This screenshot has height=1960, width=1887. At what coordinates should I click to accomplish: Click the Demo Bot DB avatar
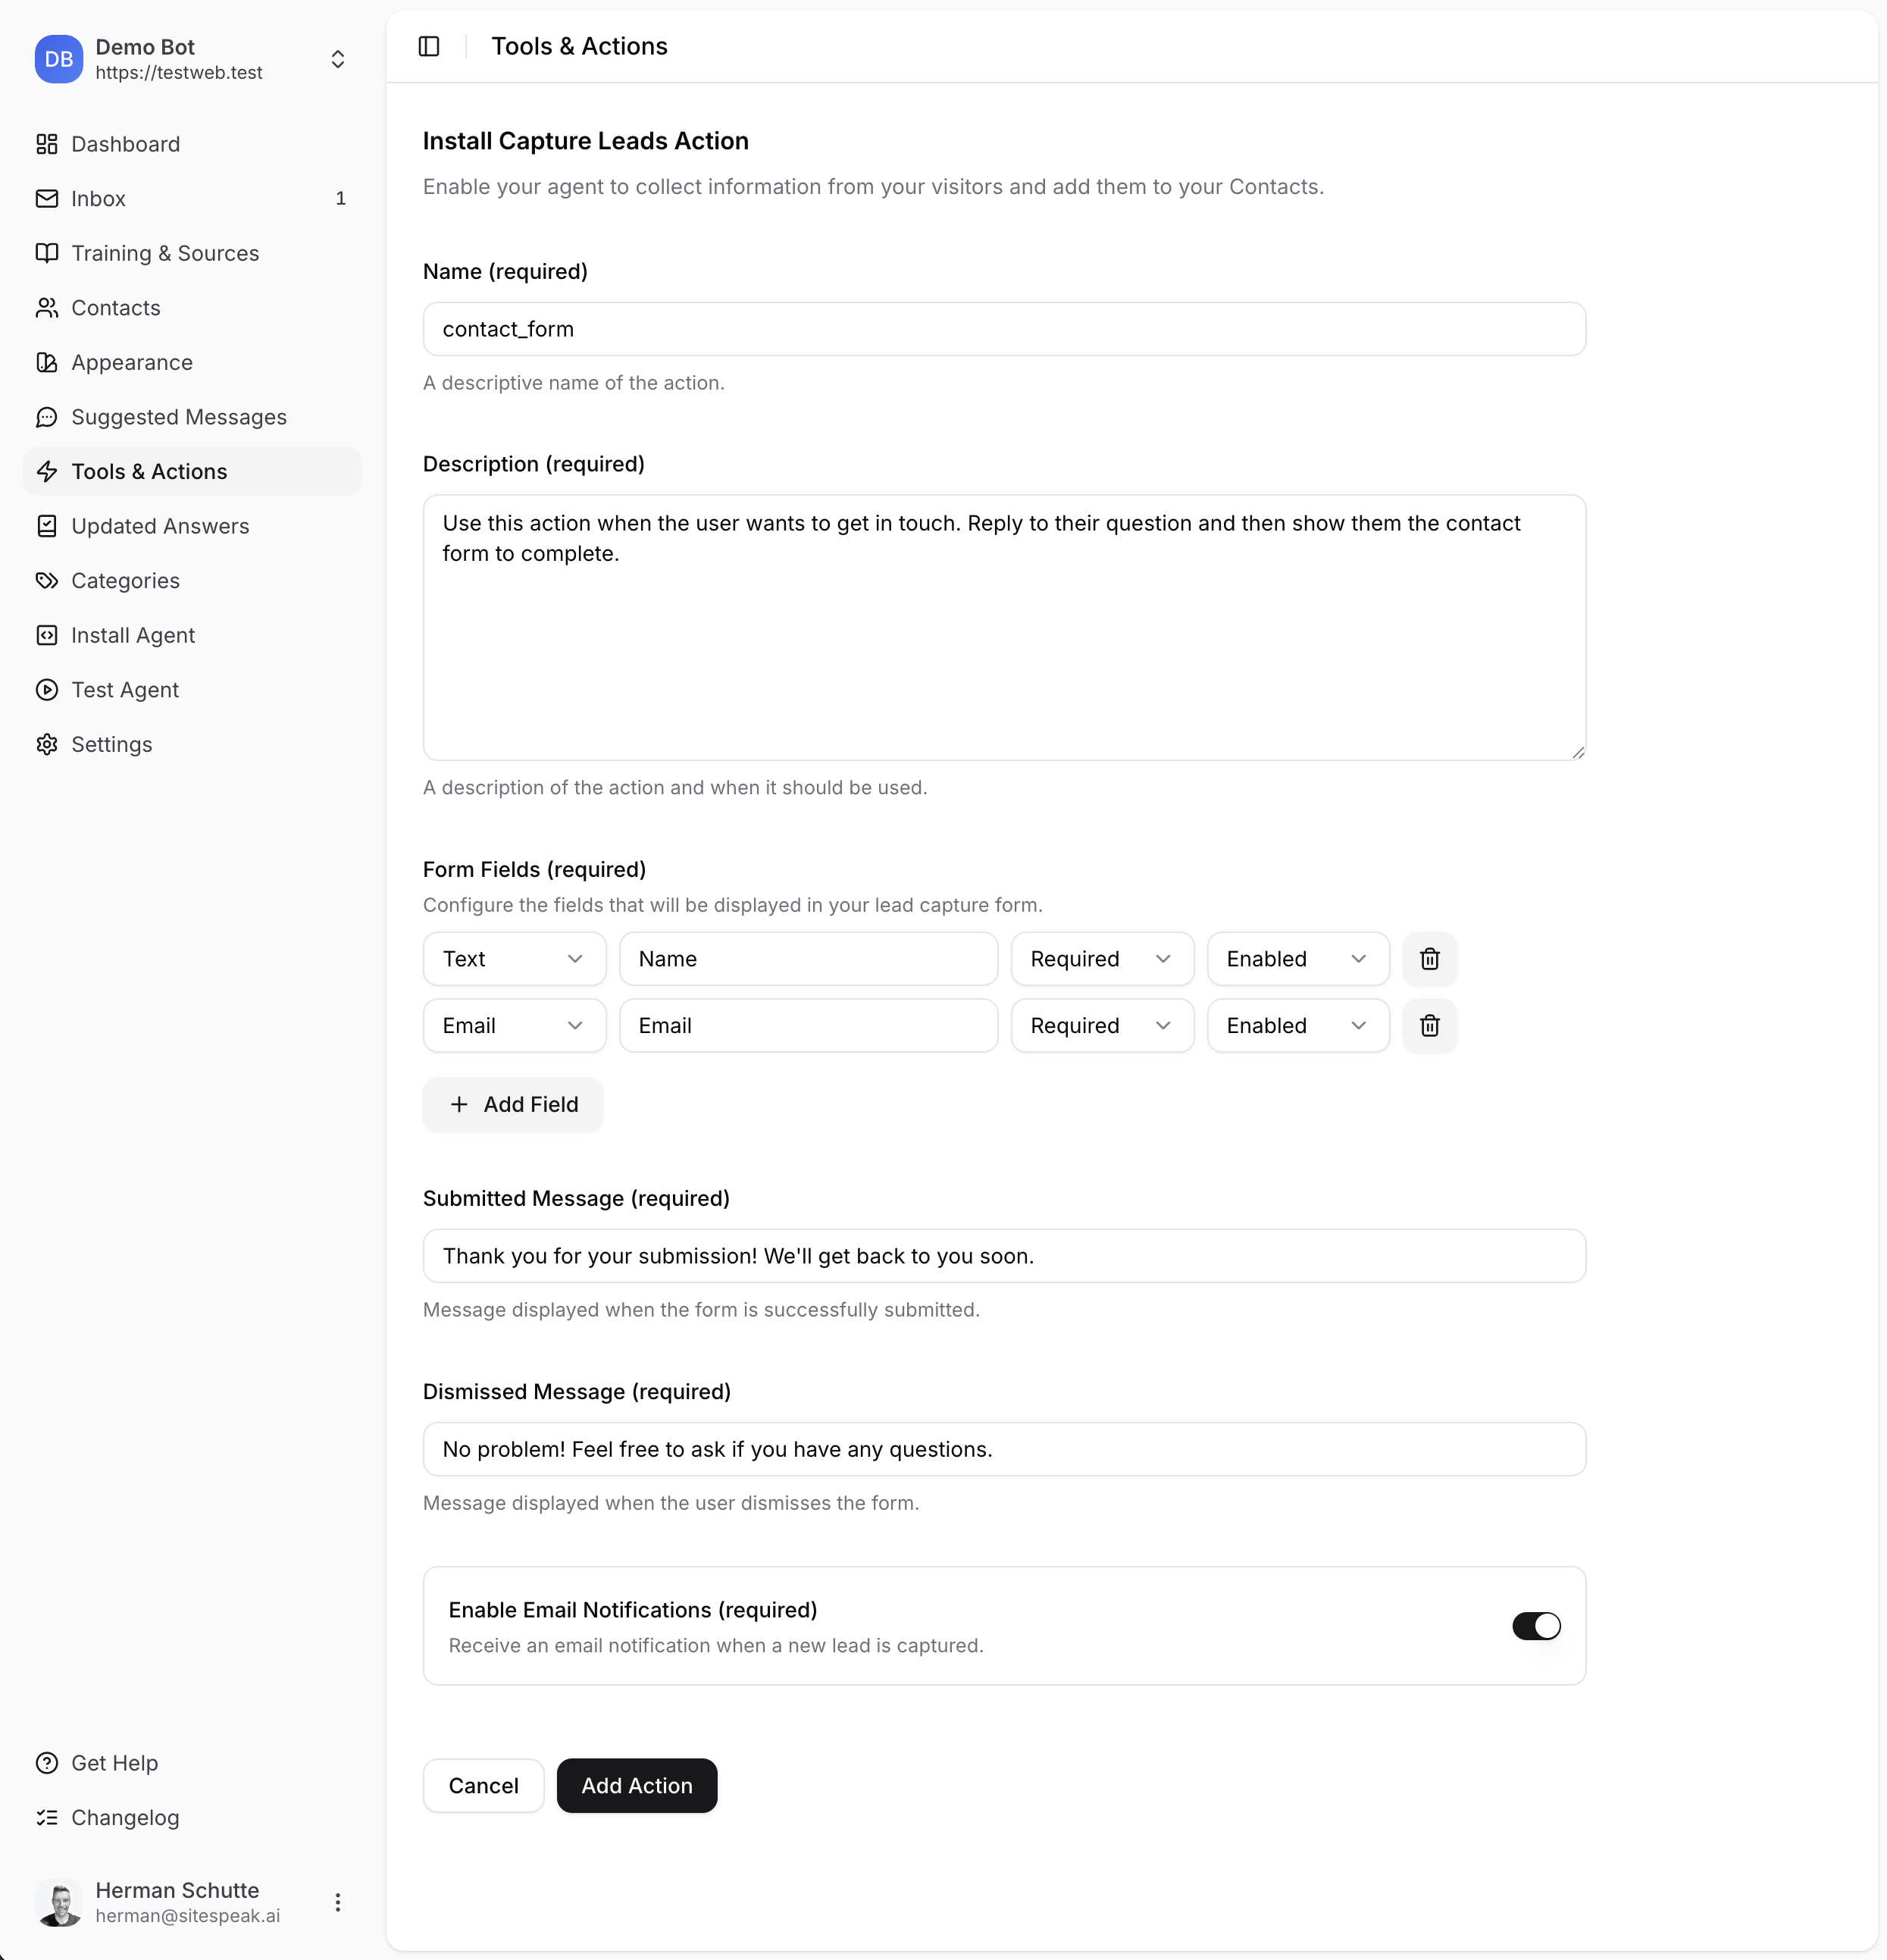pos(59,59)
